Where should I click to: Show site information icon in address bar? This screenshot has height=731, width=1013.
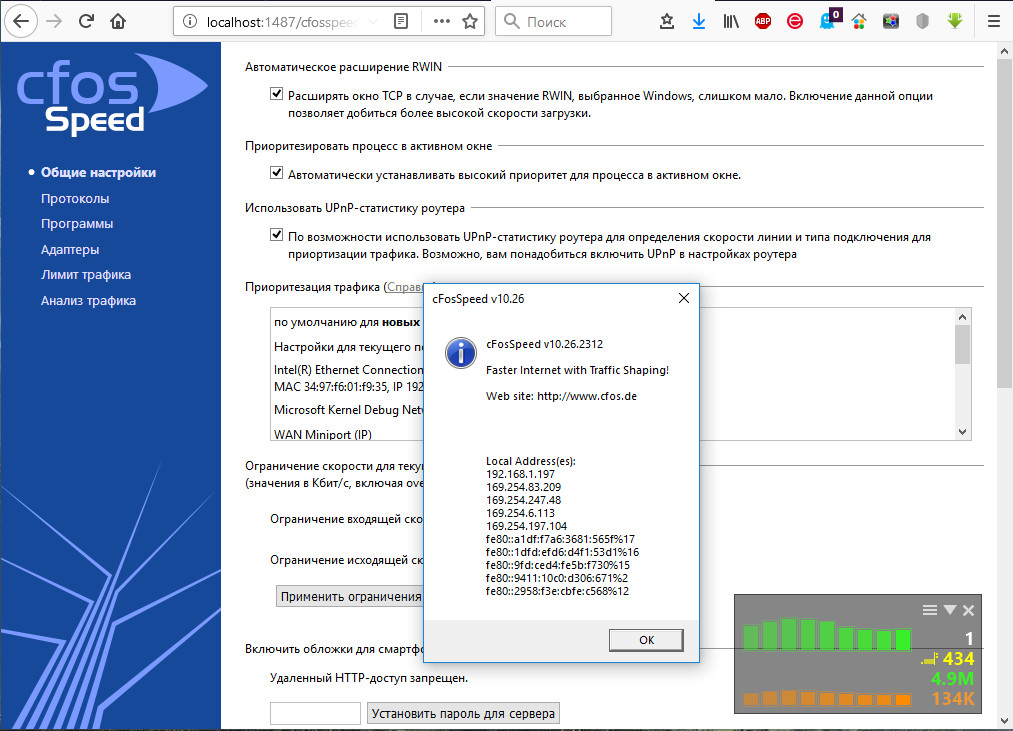(190, 21)
